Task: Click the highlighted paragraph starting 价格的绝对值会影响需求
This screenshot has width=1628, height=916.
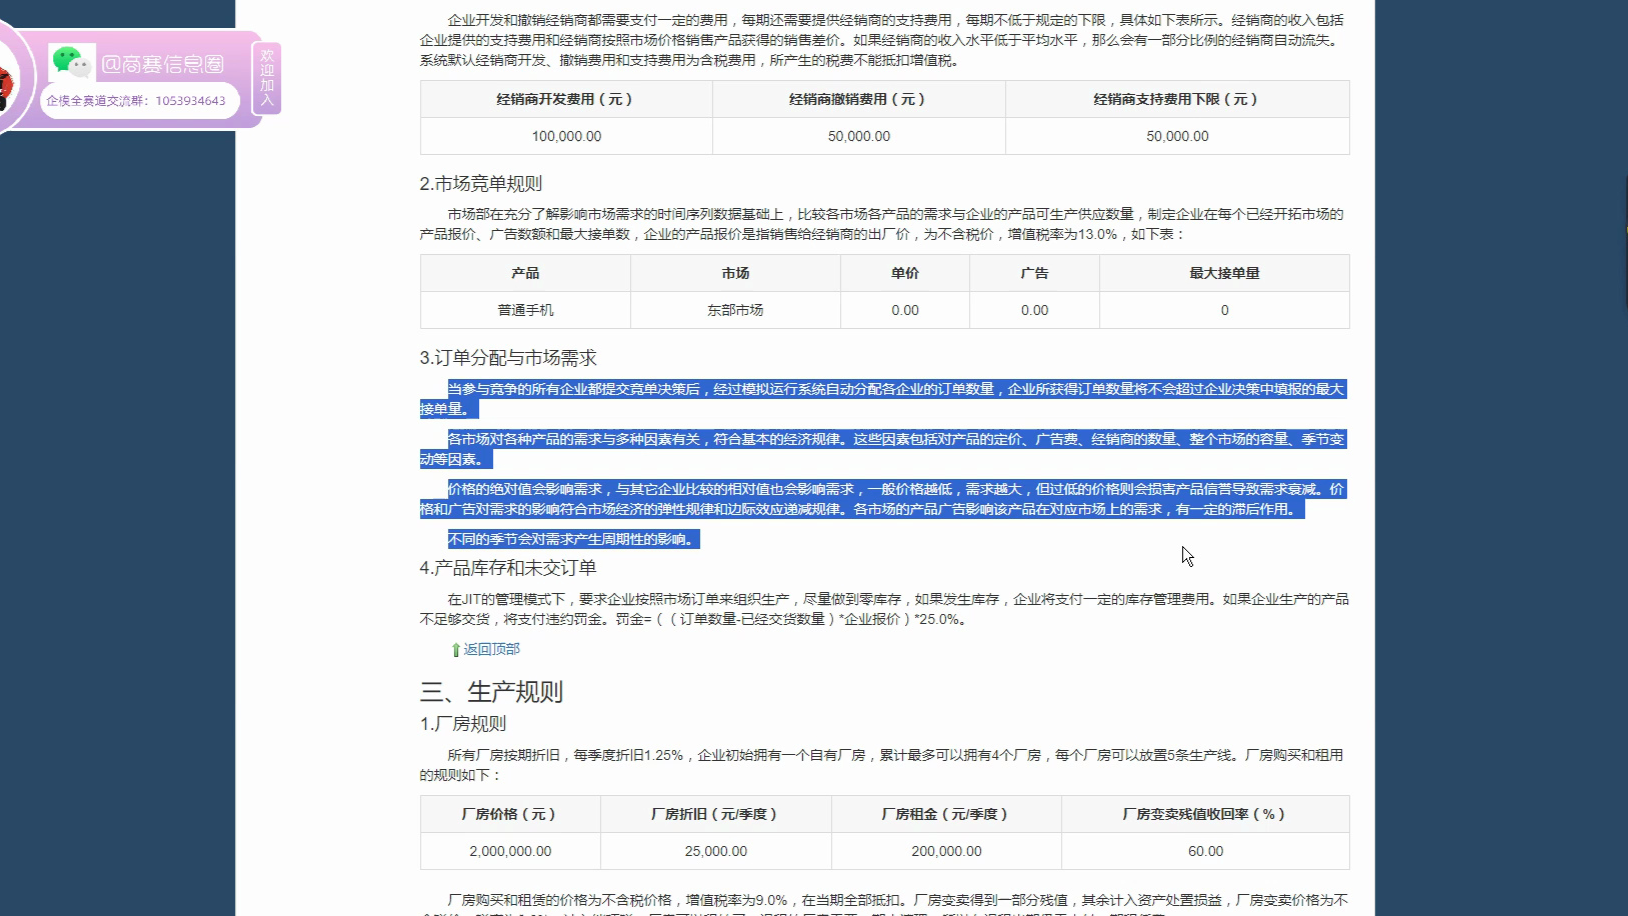Action: coord(883,499)
